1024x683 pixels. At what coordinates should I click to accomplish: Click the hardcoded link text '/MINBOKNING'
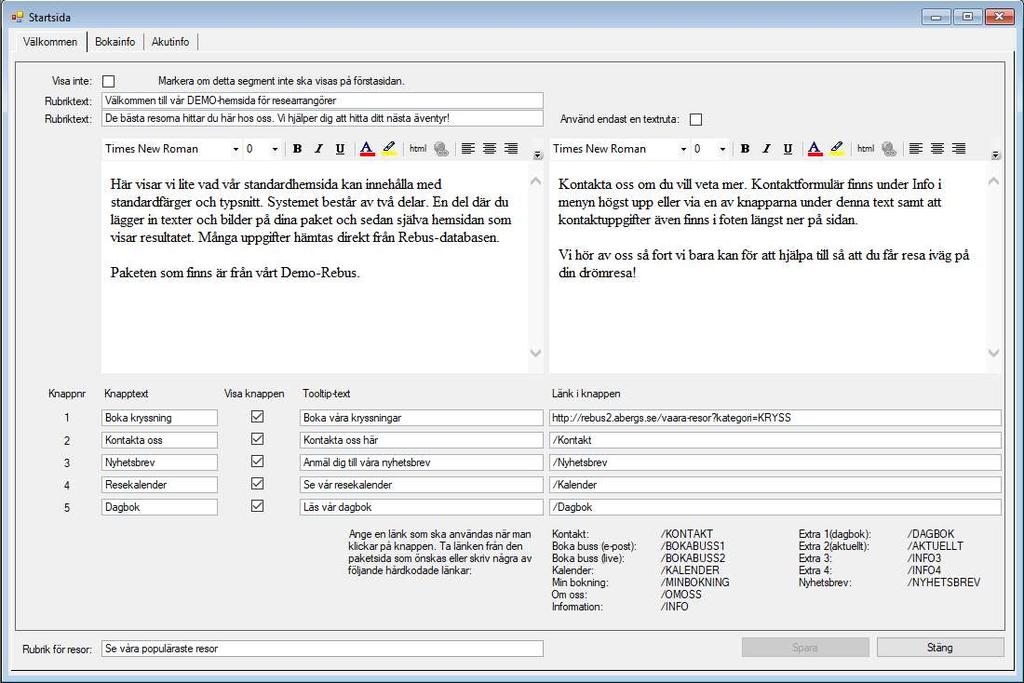point(695,582)
